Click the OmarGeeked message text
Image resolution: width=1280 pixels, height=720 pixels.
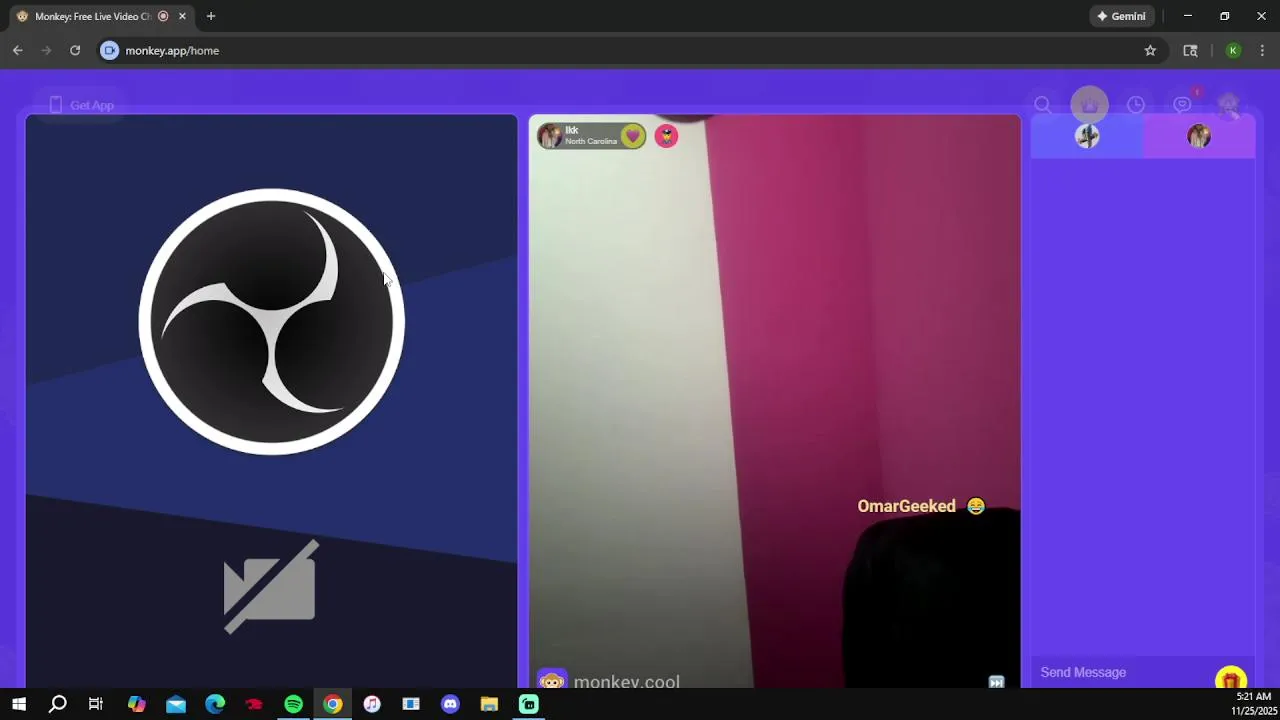(906, 506)
